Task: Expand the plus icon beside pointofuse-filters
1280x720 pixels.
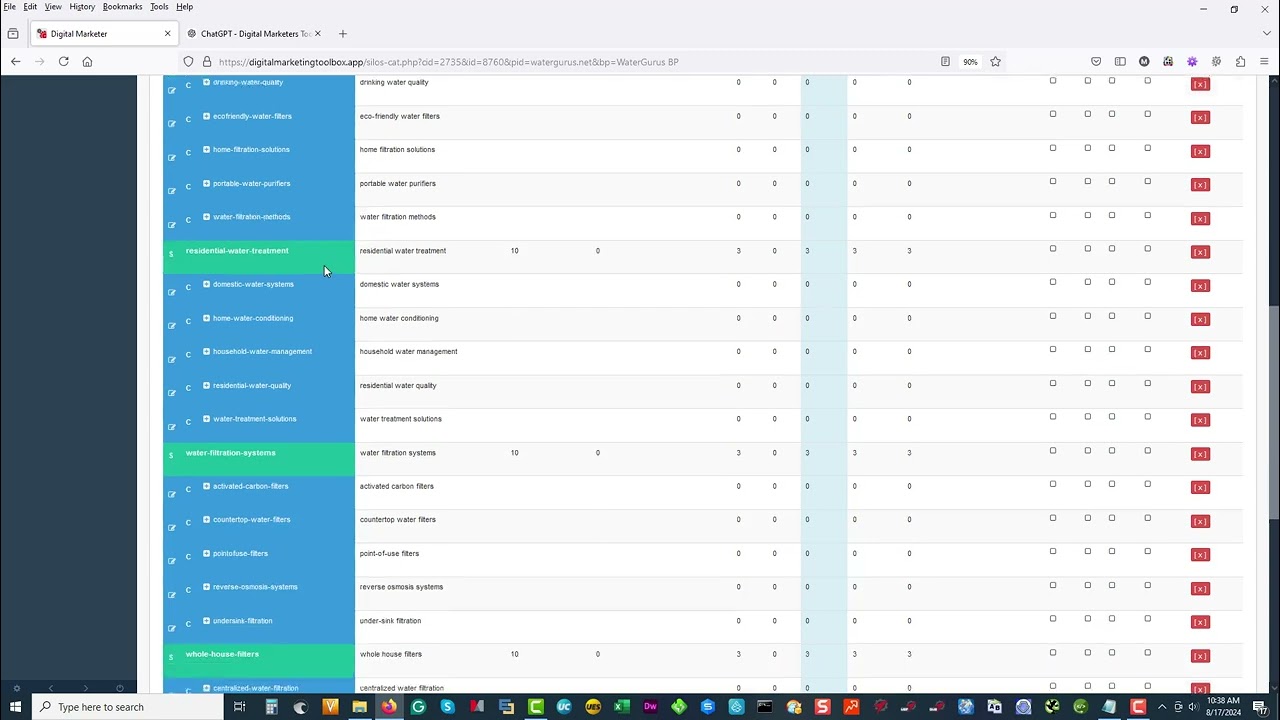Action: 206,553
